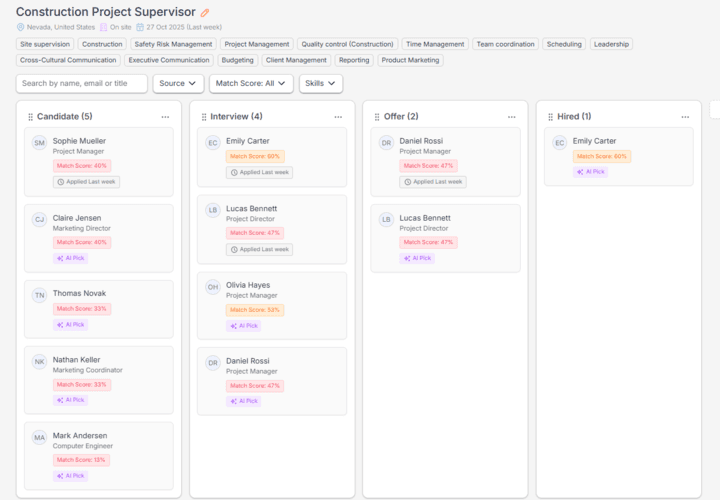Click the EC avatar in the Hired column
Screen dimensions: 720x500
[559, 143]
